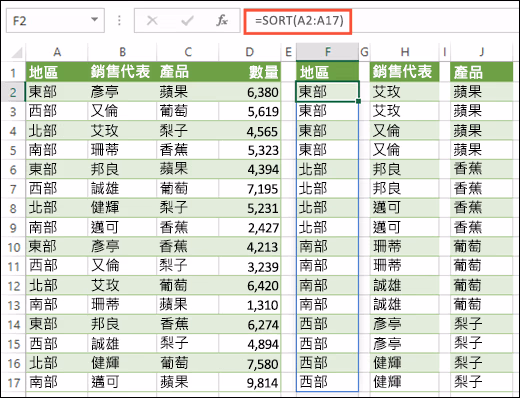Open the Name Box dropdown arrow
This screenshot has width=520, height=398.
click(x=95, y=20)
